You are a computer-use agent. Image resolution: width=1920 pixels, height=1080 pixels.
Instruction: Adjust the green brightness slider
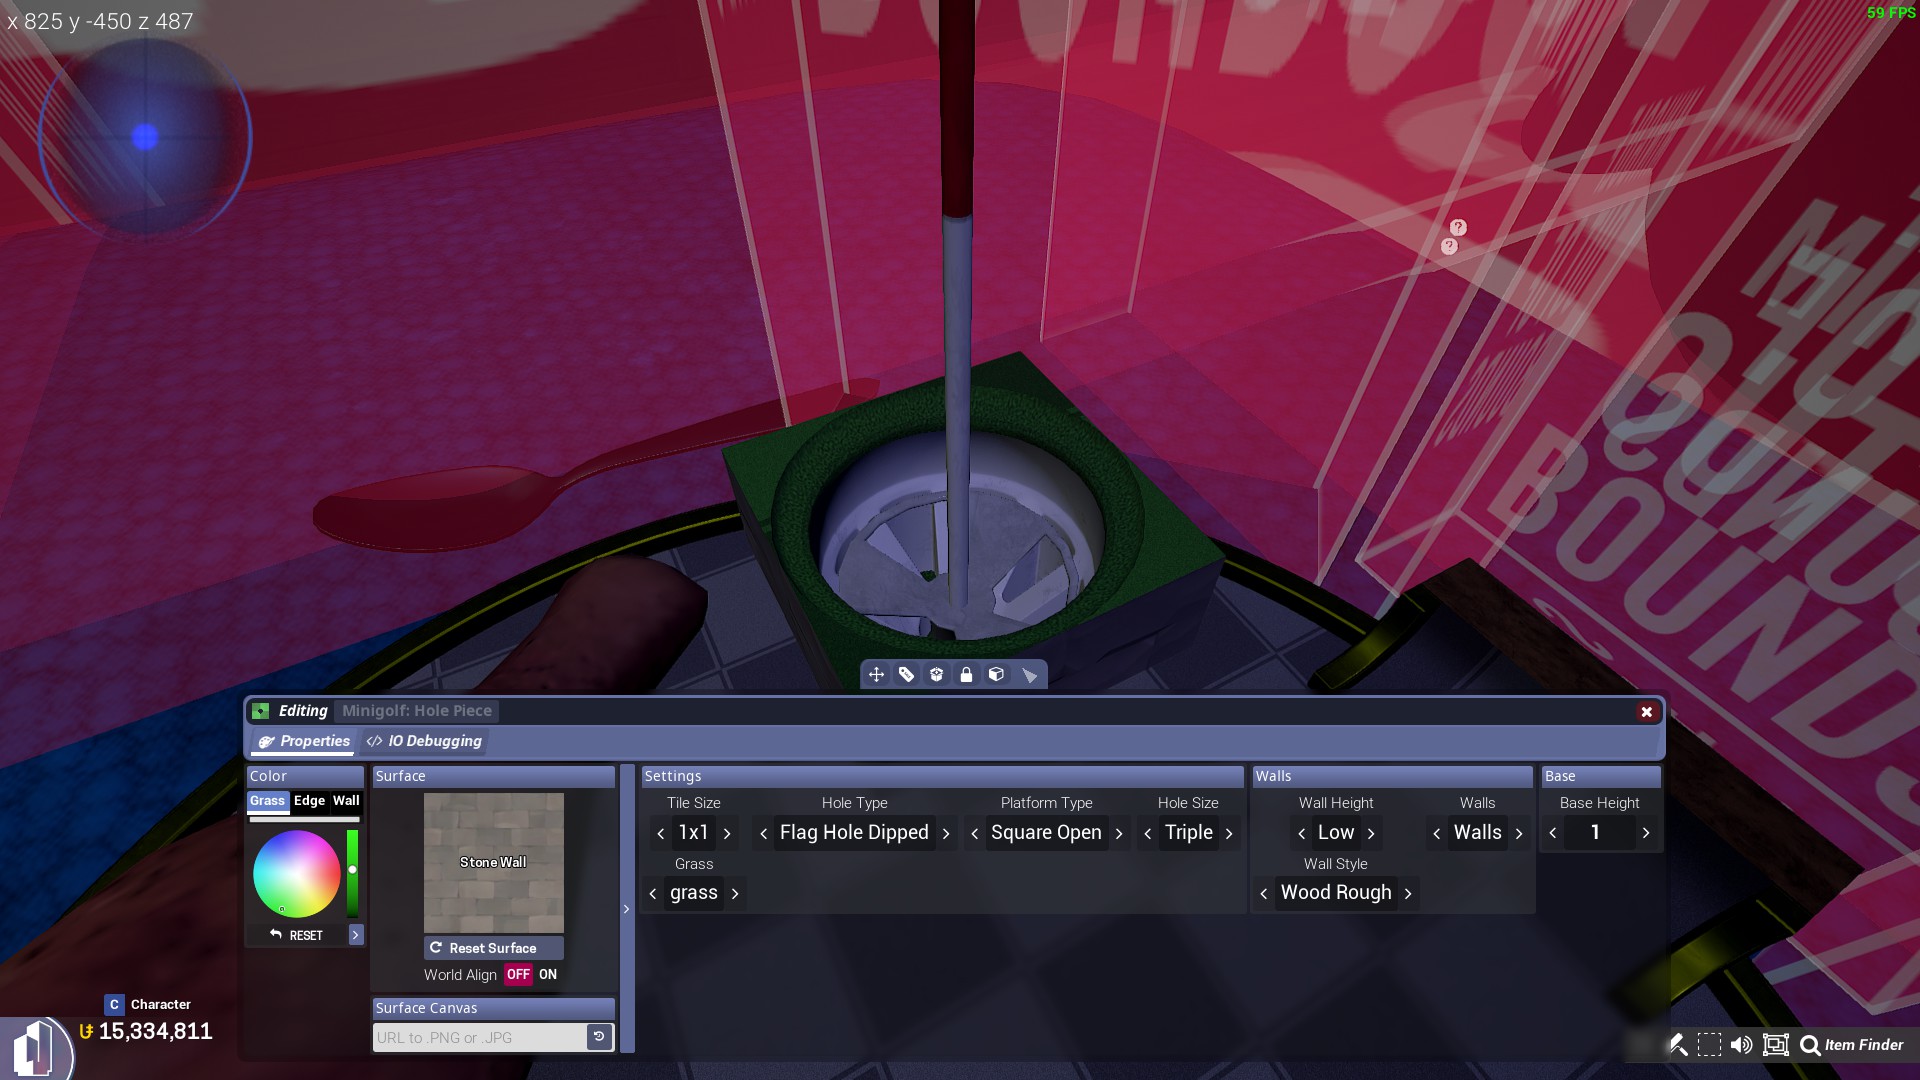352,873
